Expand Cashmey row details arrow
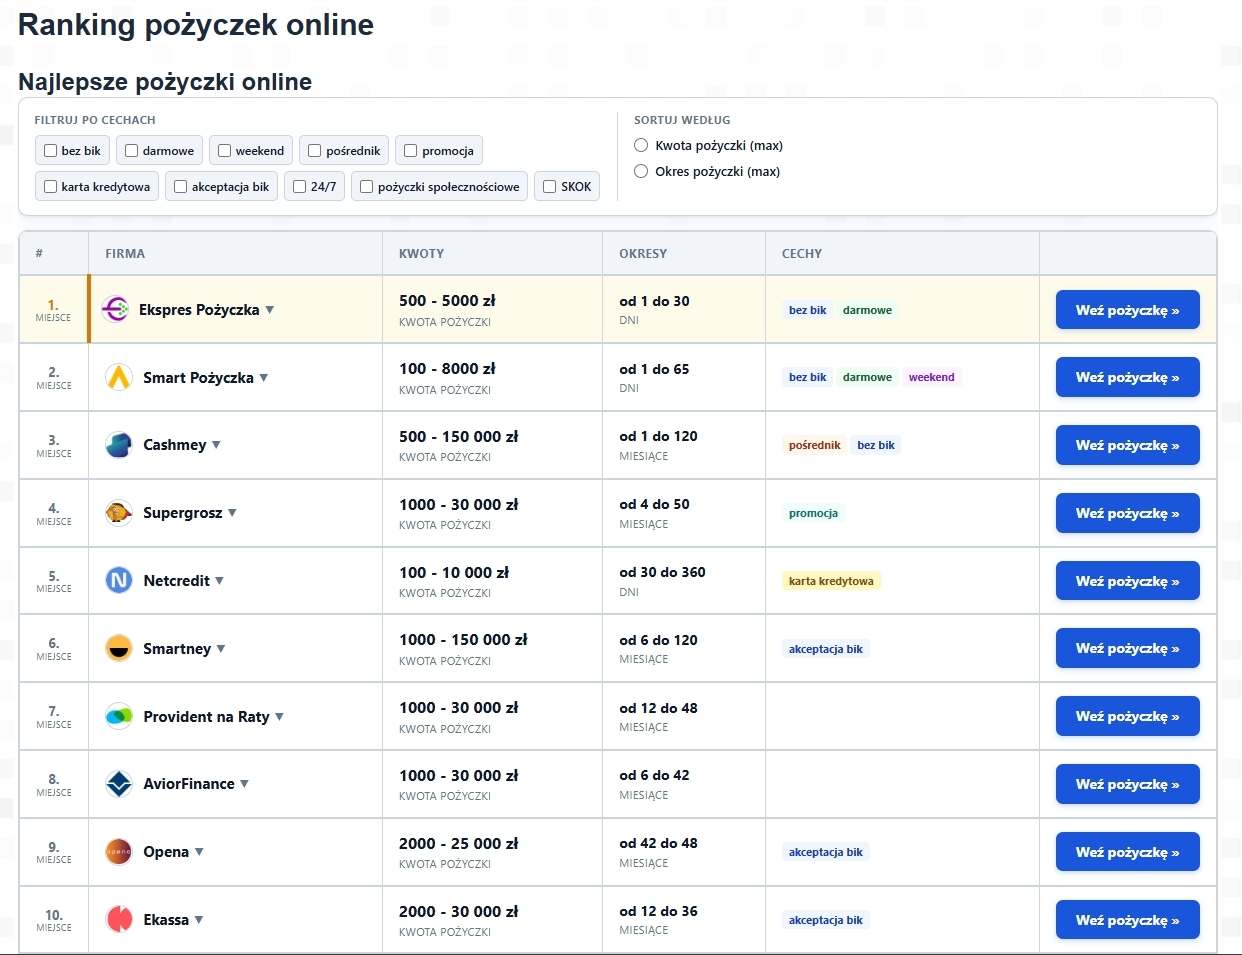Viewport: 1242px width, 955px height. click(216, 445)
